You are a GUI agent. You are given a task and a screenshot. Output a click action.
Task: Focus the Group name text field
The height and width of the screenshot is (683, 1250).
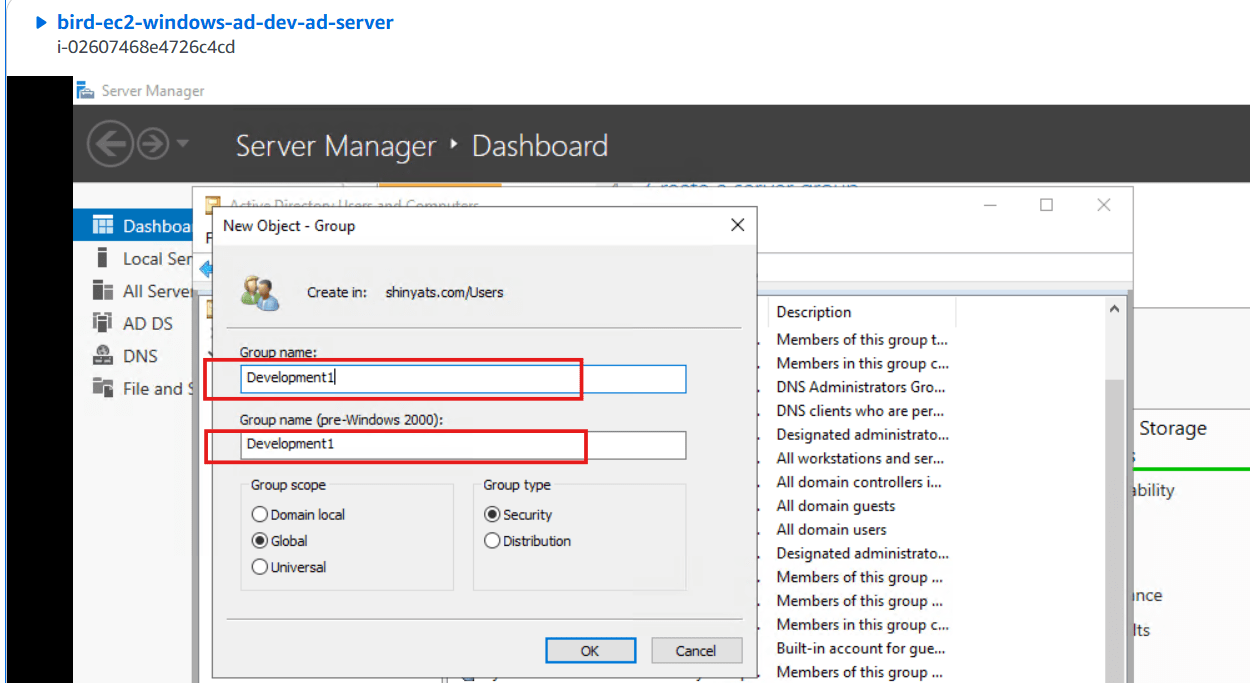(x=463, y=379)
